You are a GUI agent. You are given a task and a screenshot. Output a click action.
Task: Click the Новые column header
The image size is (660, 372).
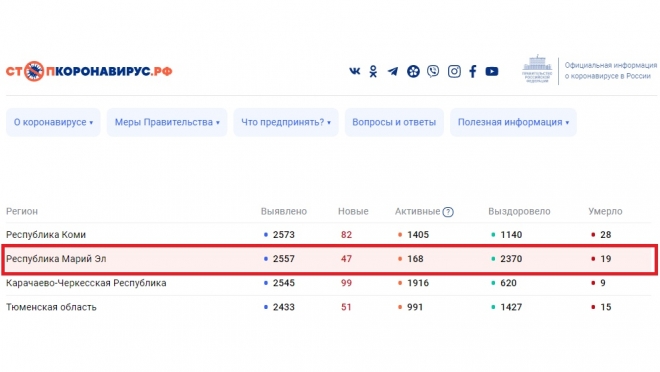click(x=353, y=211)
